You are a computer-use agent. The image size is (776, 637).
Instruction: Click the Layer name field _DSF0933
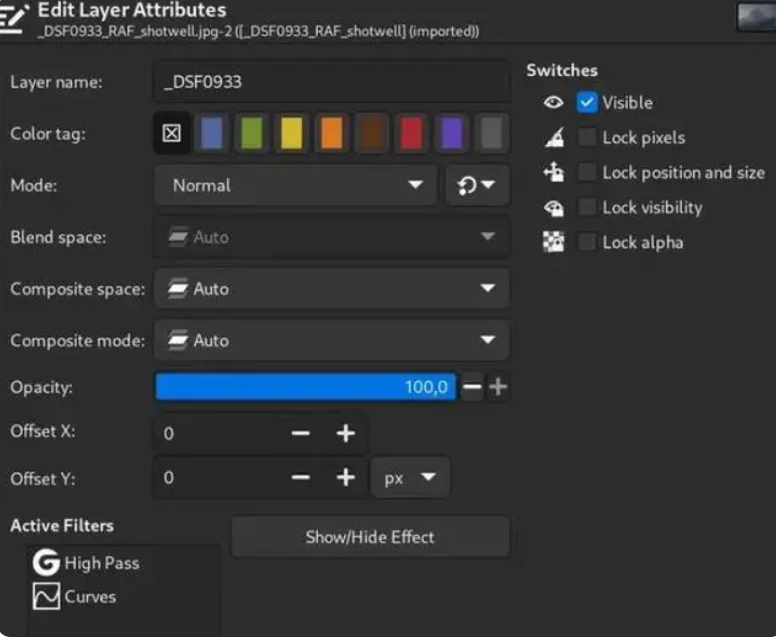click(332, 82)
